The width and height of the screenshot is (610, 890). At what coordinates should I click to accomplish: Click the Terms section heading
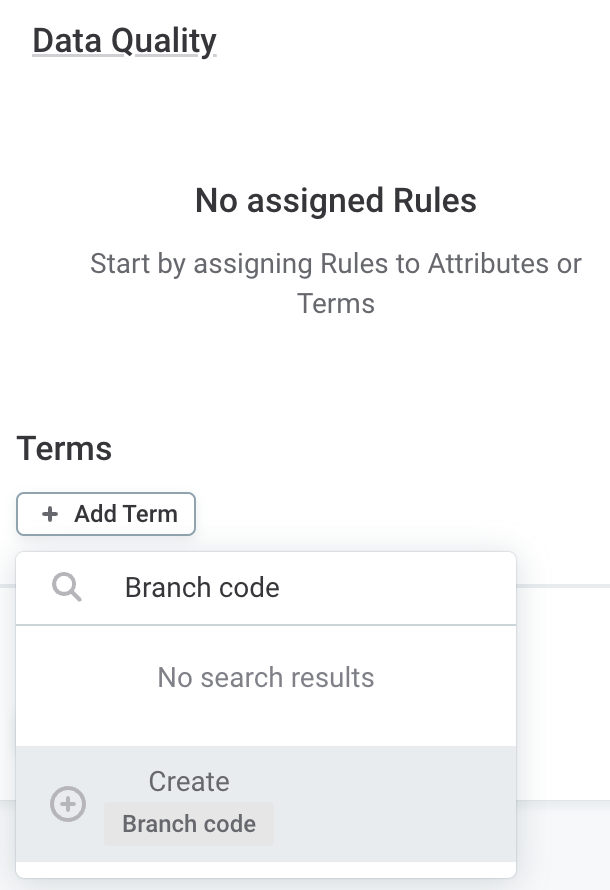[x=64, y=449]
